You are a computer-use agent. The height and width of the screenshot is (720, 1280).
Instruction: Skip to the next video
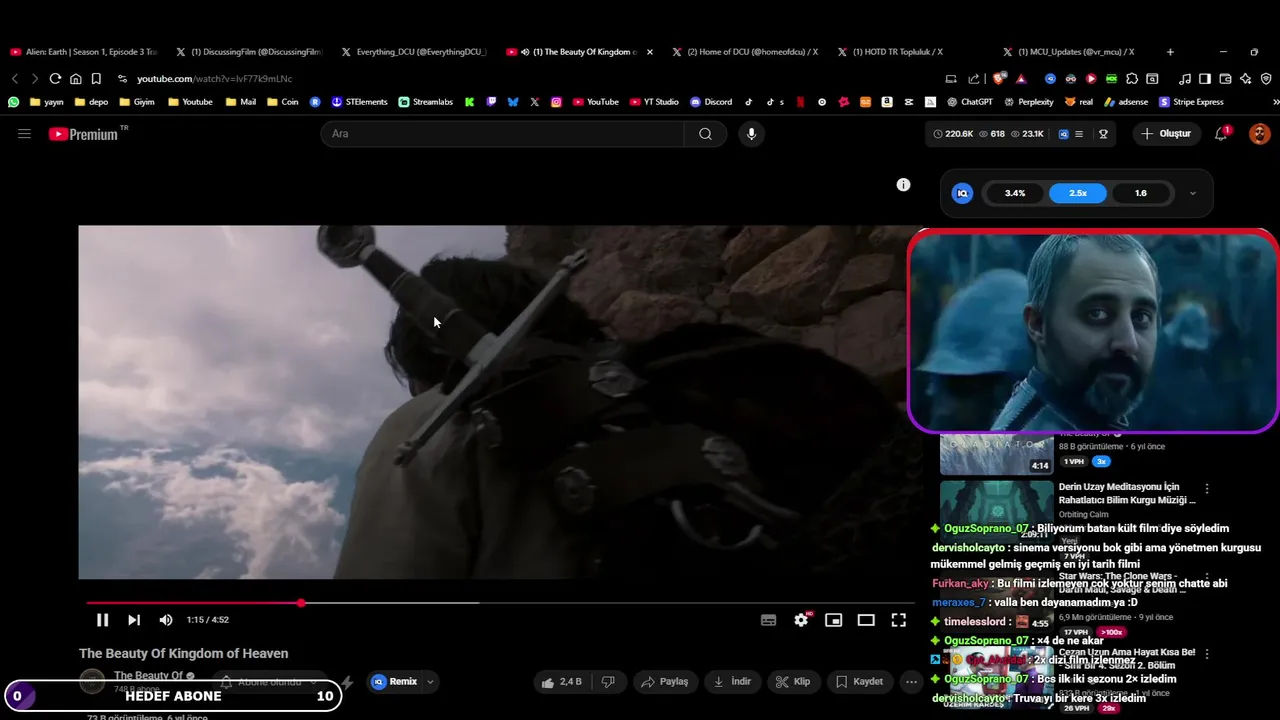[x=134, y=620]
